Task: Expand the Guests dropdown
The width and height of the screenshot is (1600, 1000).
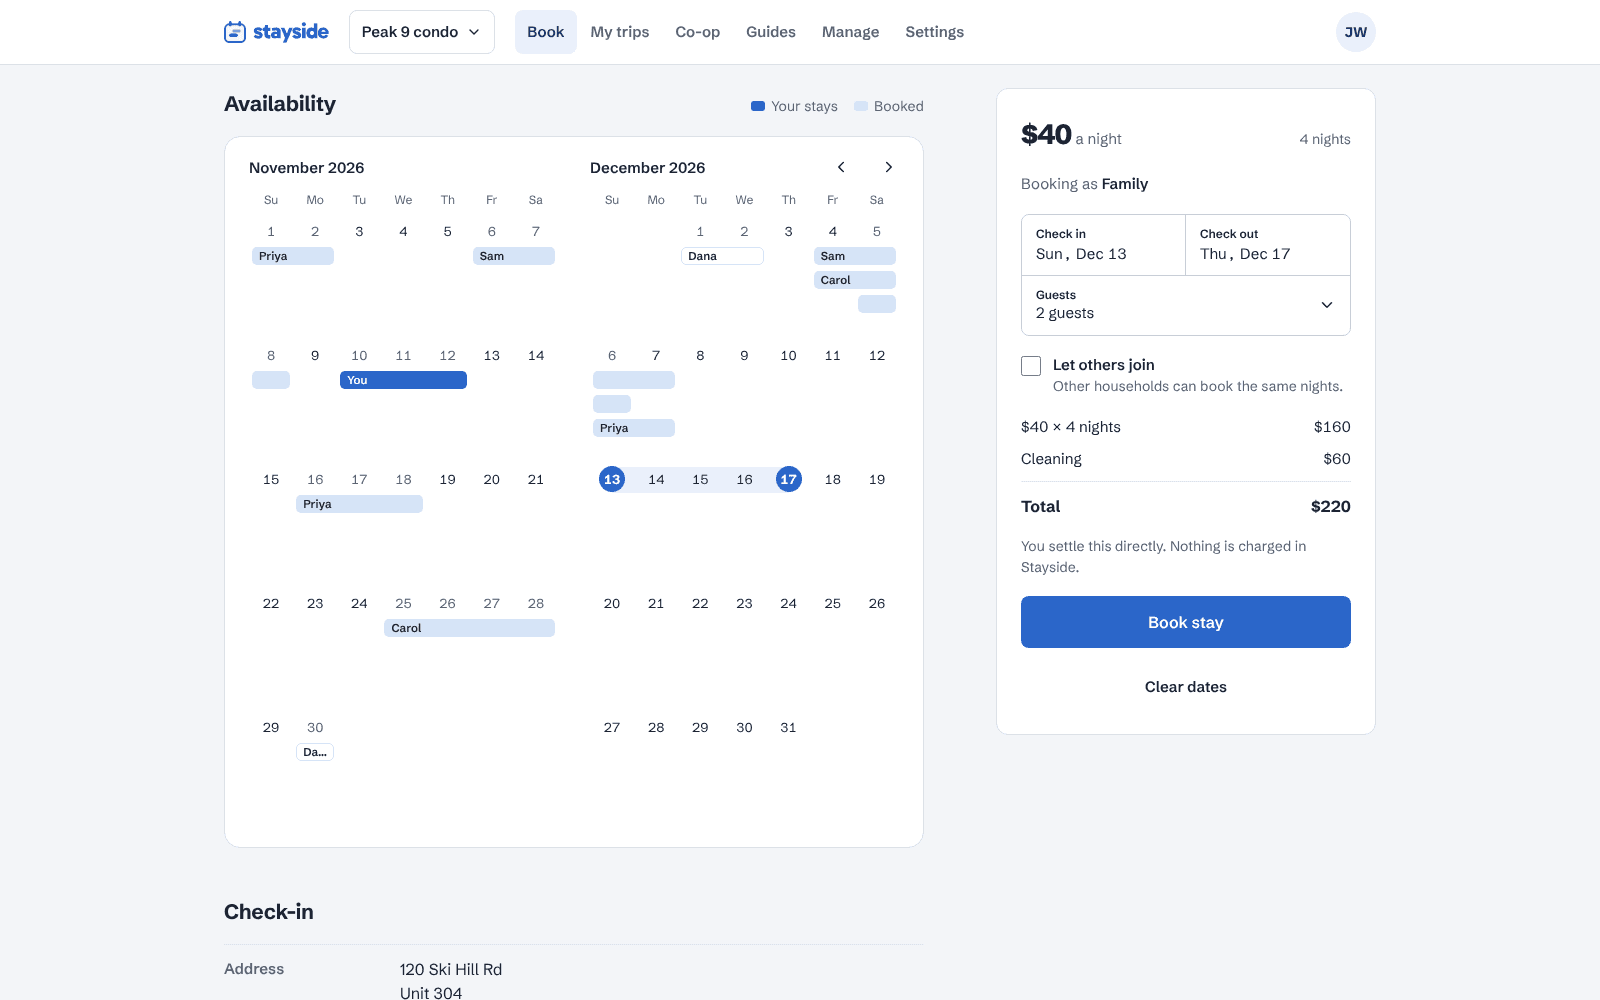Action: click(1186, 305)
